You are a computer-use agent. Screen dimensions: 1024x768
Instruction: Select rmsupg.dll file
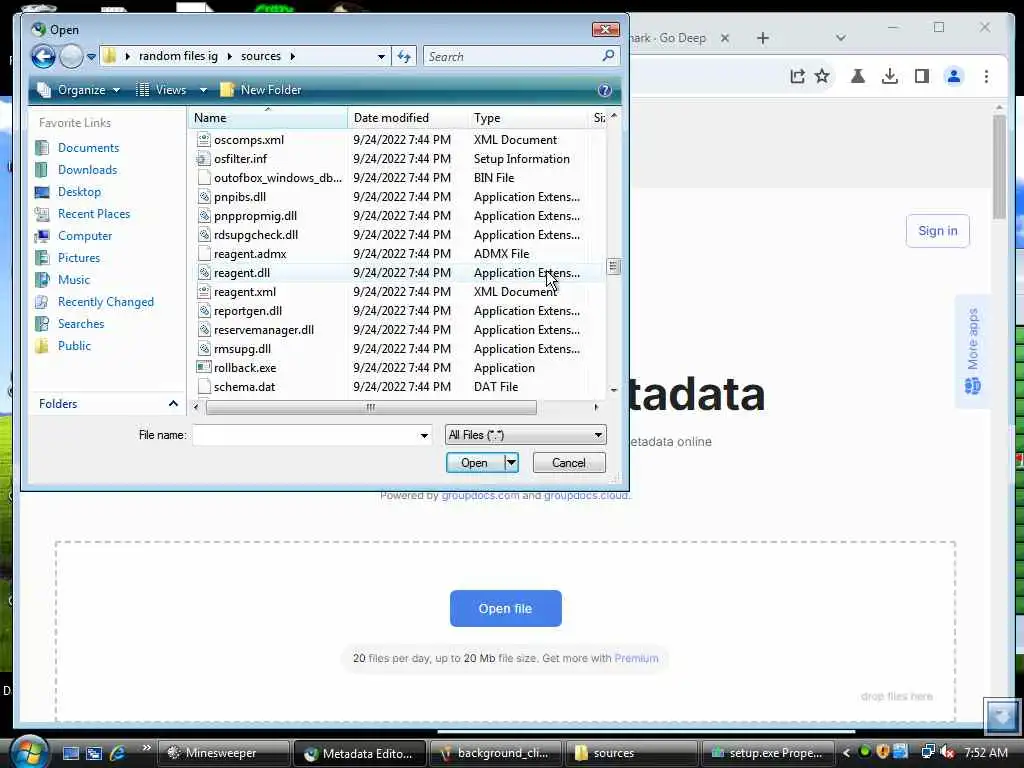point(242,349)
